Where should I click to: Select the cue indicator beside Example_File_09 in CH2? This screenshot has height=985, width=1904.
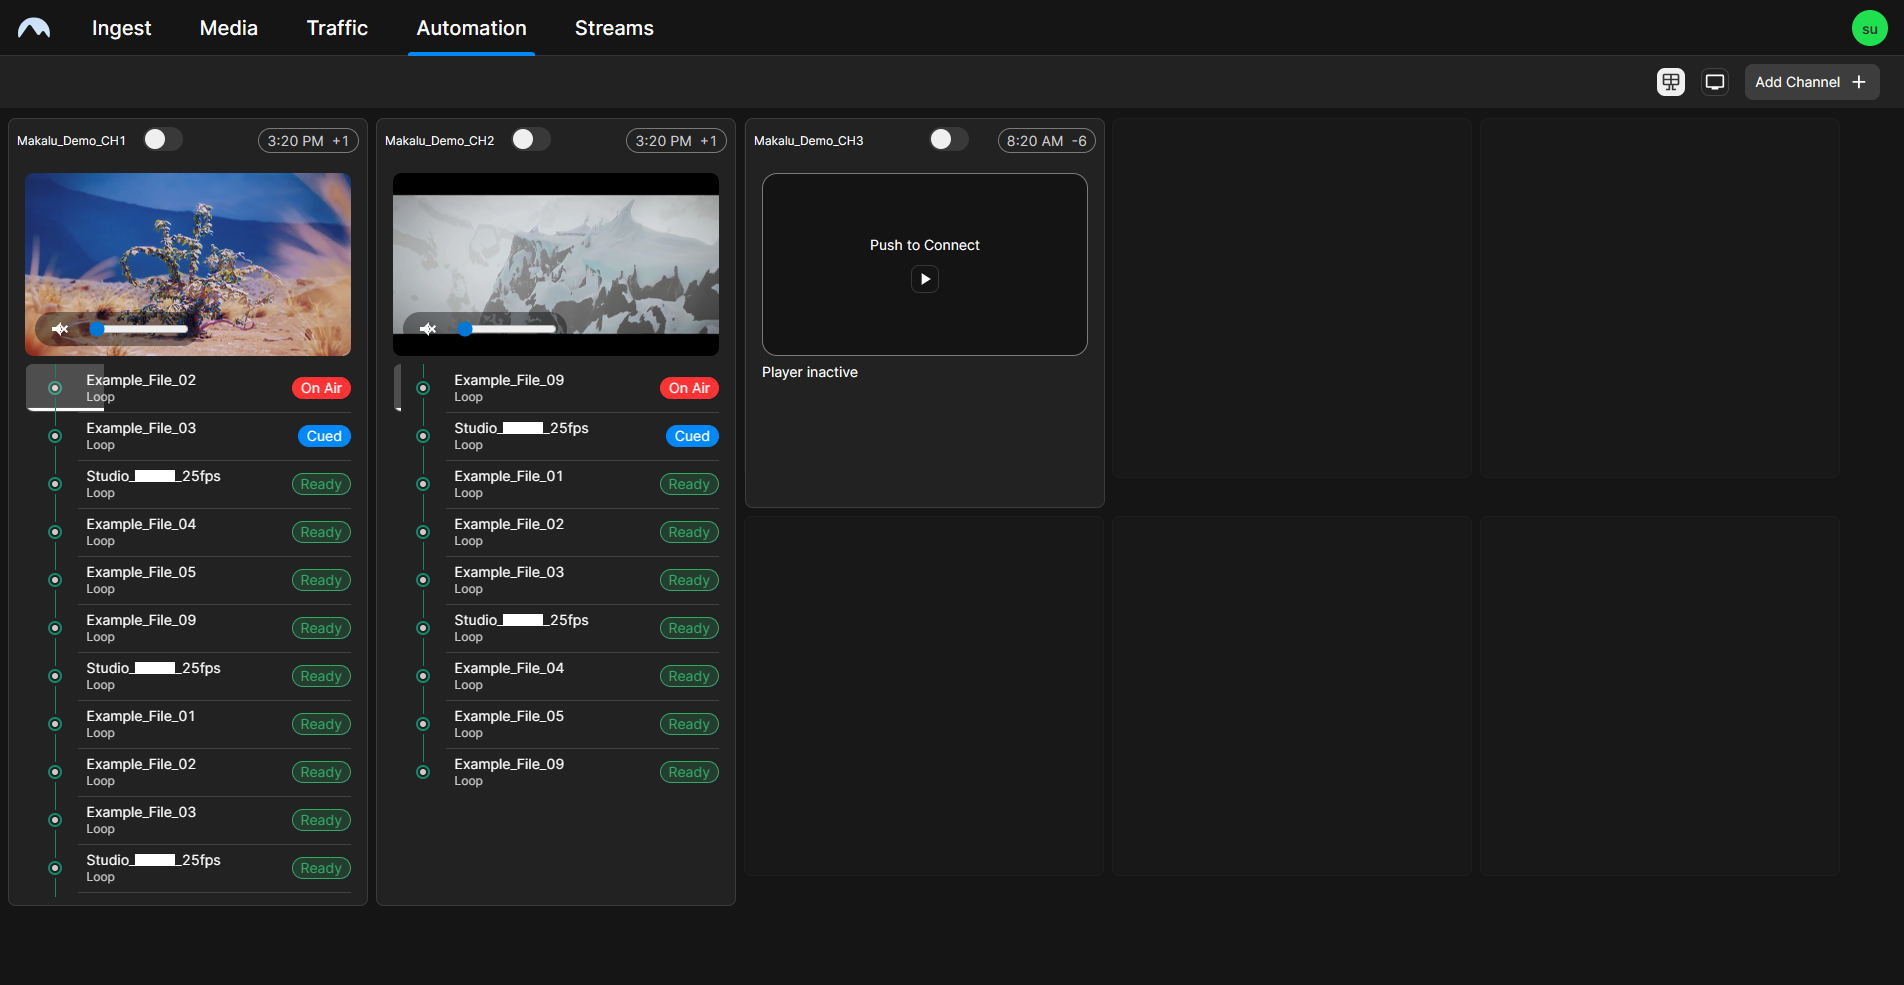coord(422,387)
